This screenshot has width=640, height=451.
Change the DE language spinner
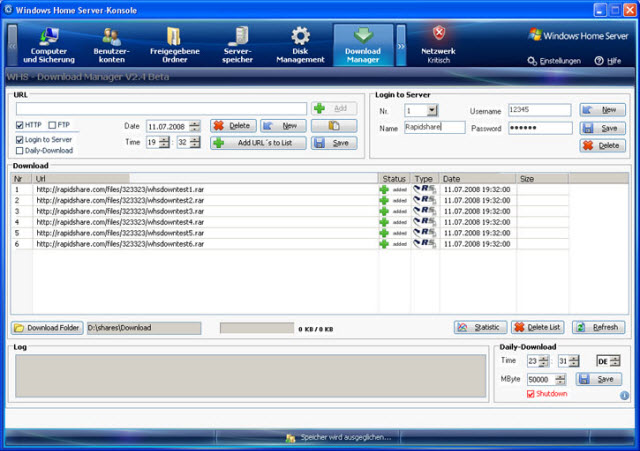coord(615,361)
